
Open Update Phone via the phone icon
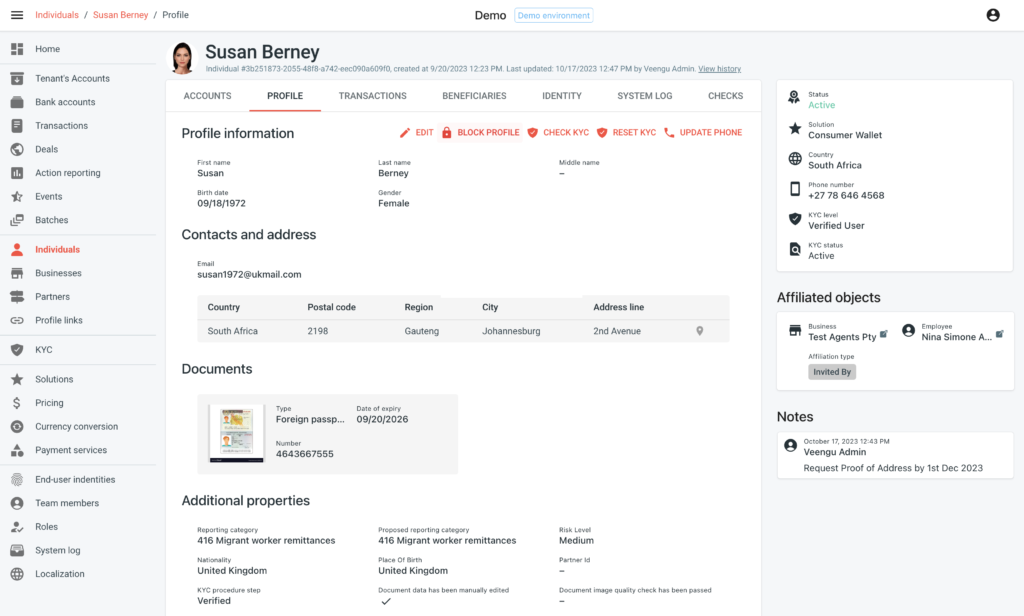coord(670,132)
